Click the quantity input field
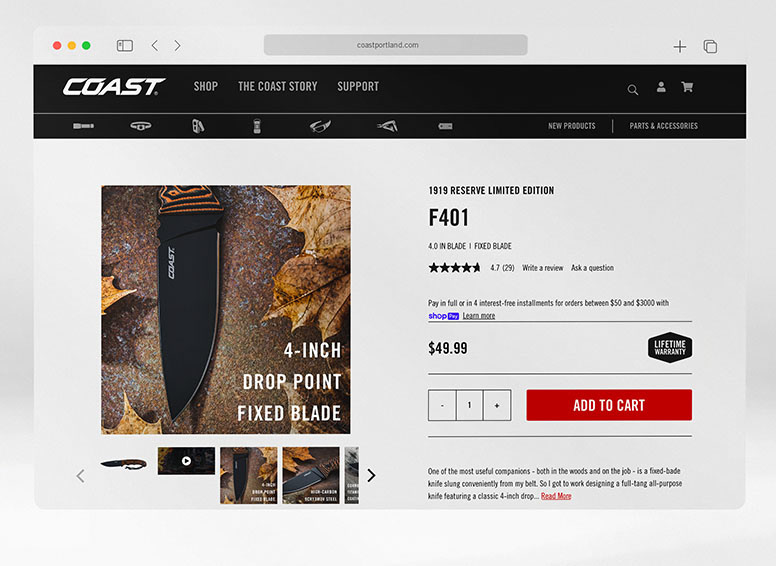The width and height of the screenshot is (776, 566). coord(470,405)
